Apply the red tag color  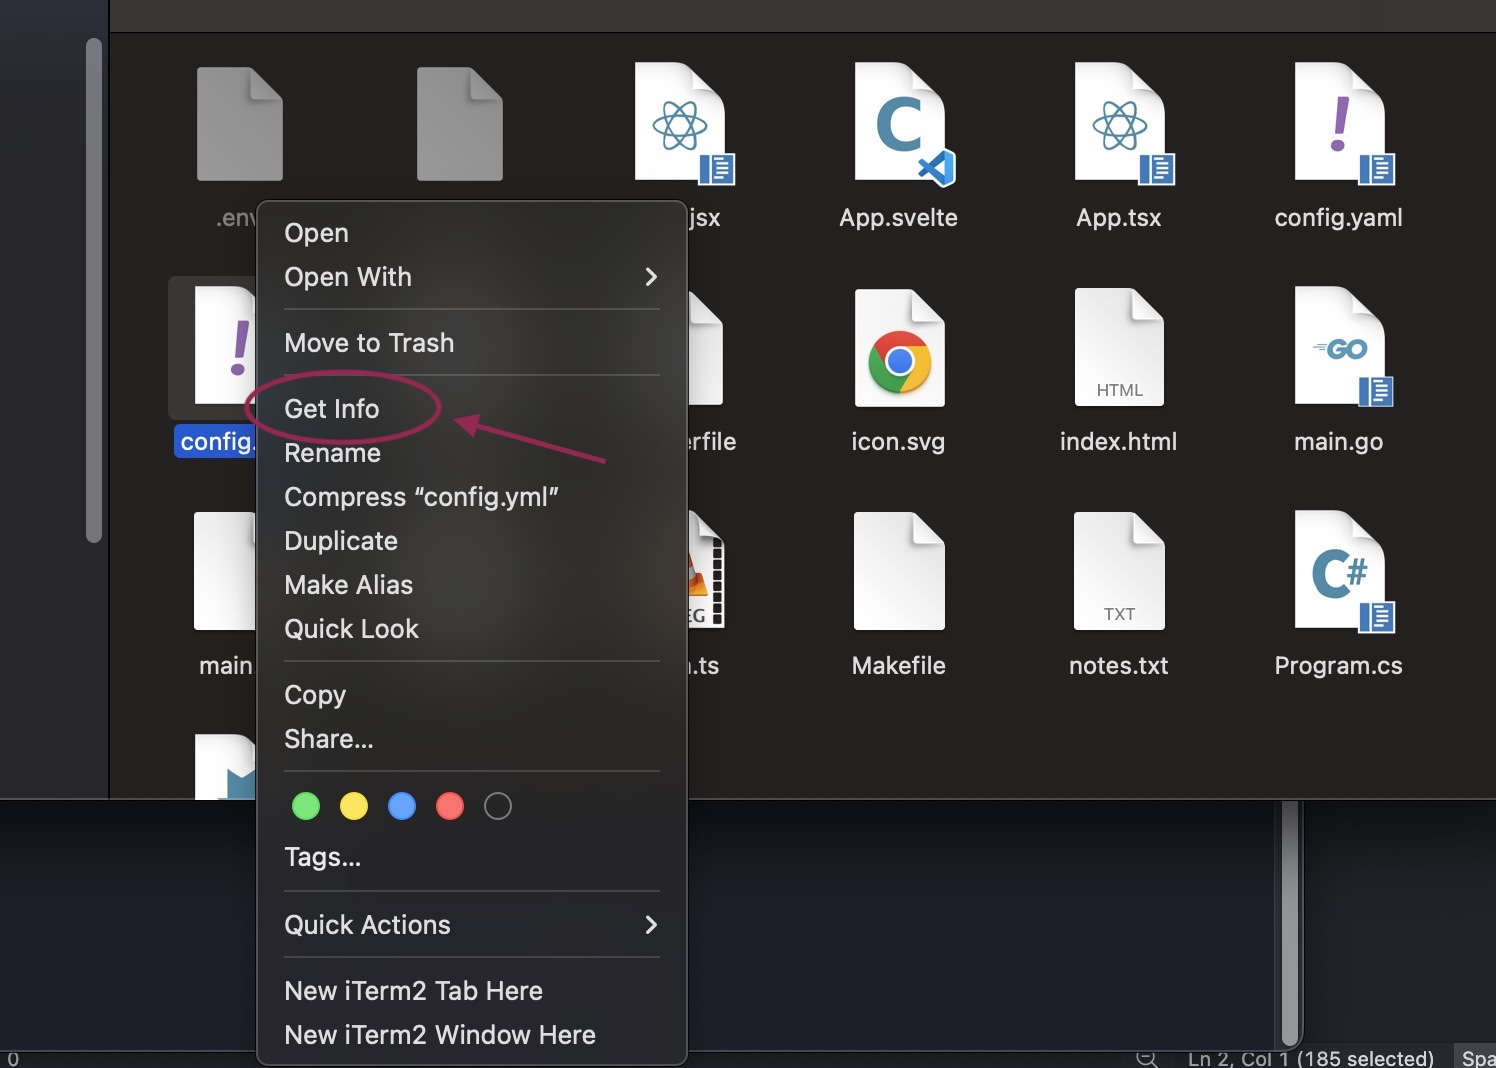[450, 806]
